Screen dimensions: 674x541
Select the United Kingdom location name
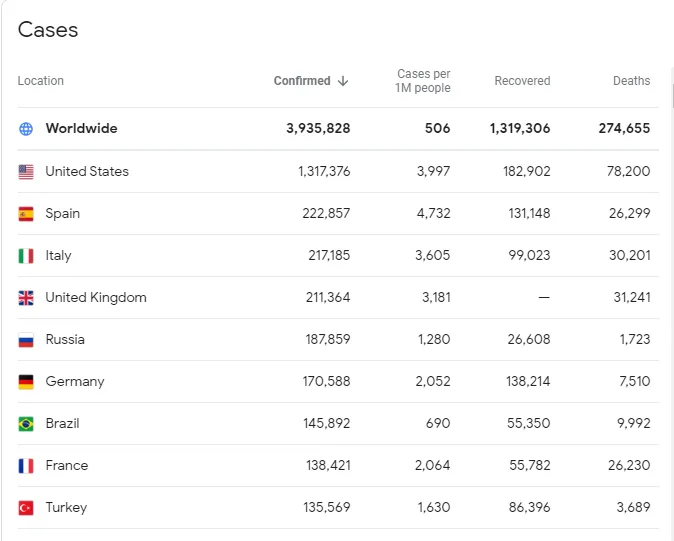coord(96,297)
